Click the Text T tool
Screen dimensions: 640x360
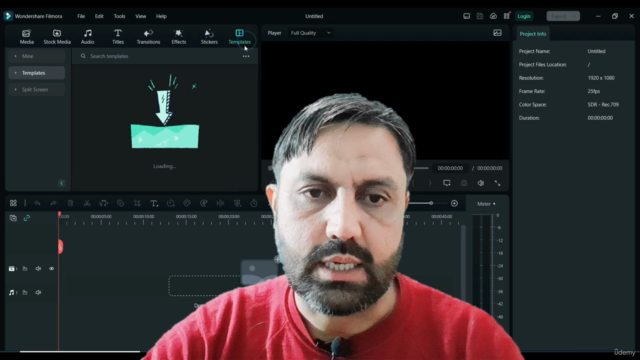tap(154, 203)
